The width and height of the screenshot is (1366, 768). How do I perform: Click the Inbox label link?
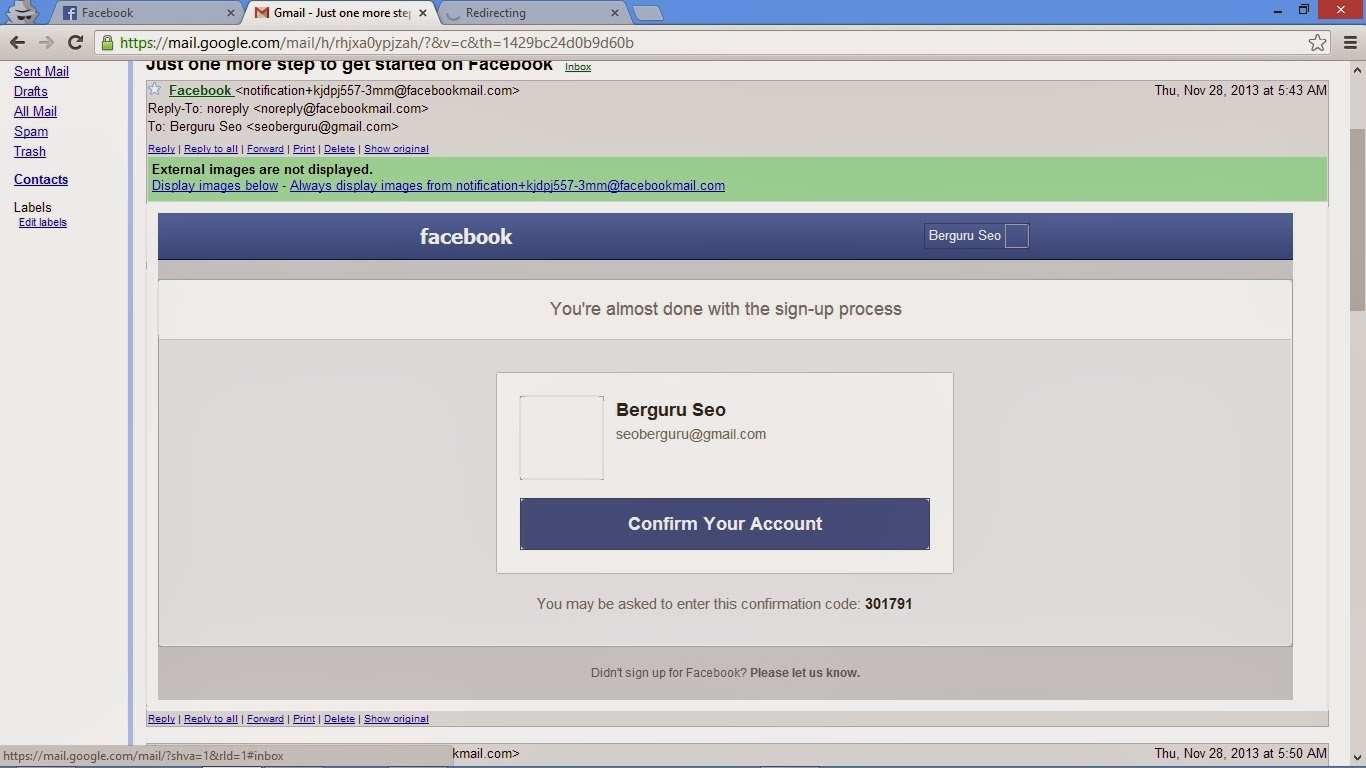click(578, 67)
